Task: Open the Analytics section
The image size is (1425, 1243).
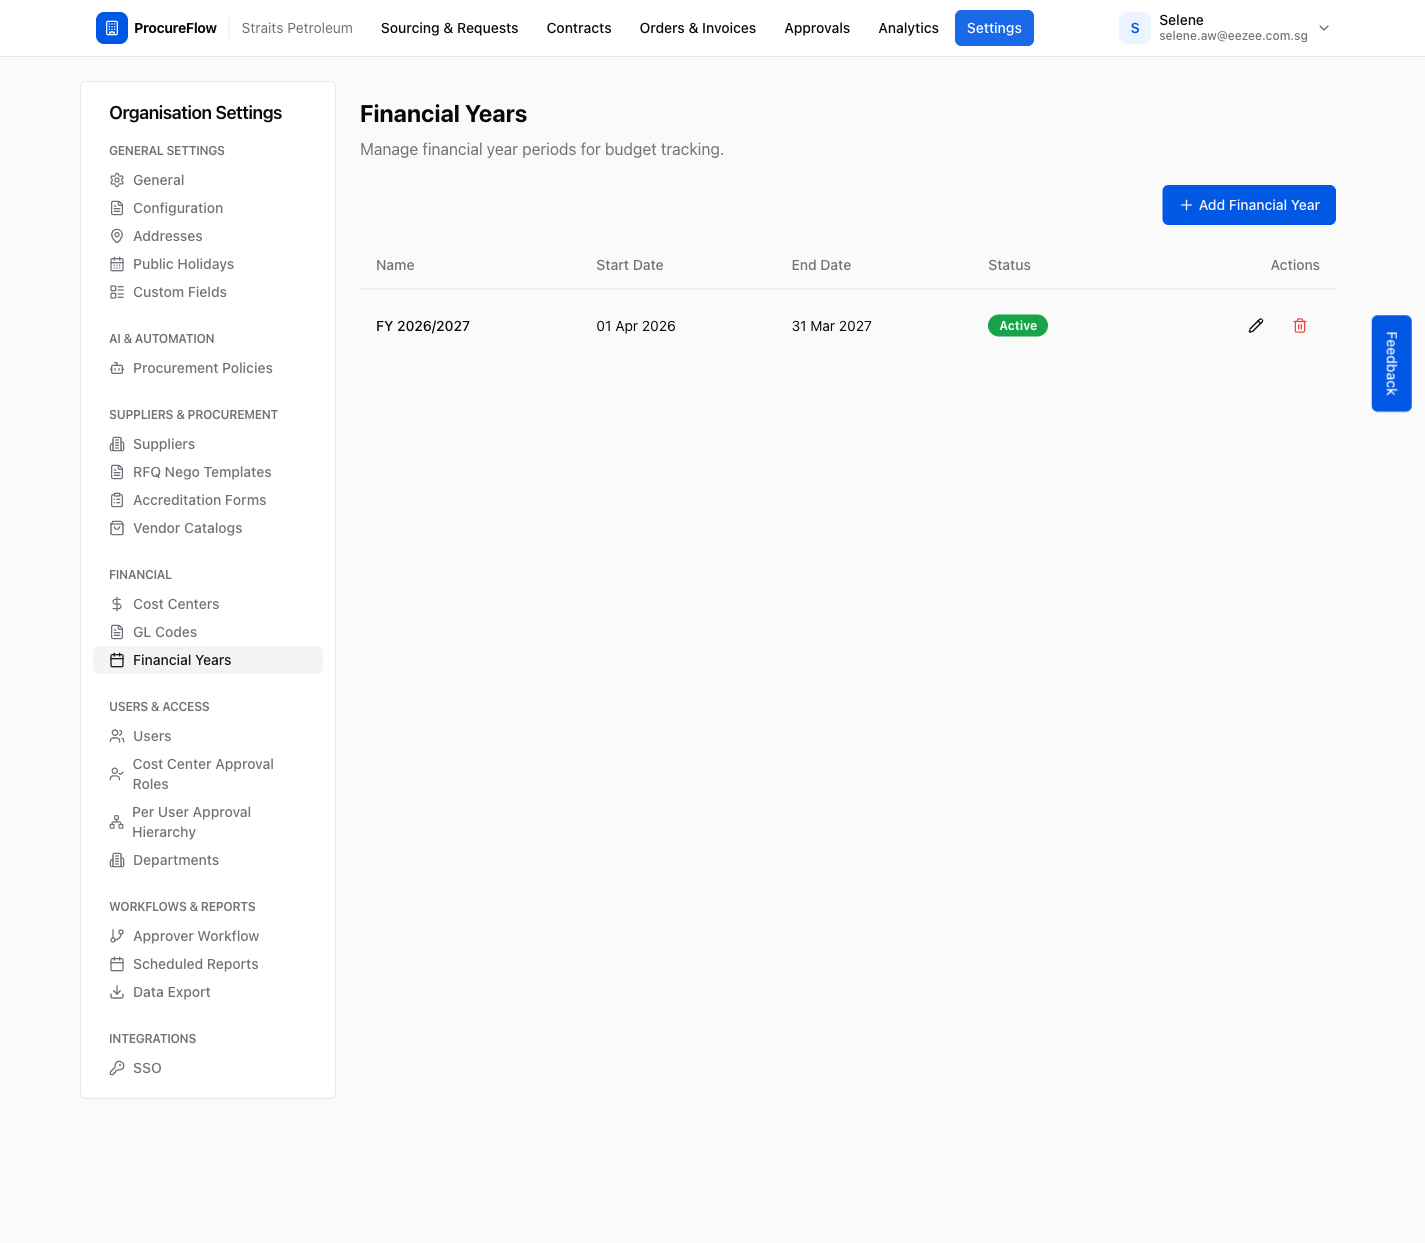Action: 908,28
